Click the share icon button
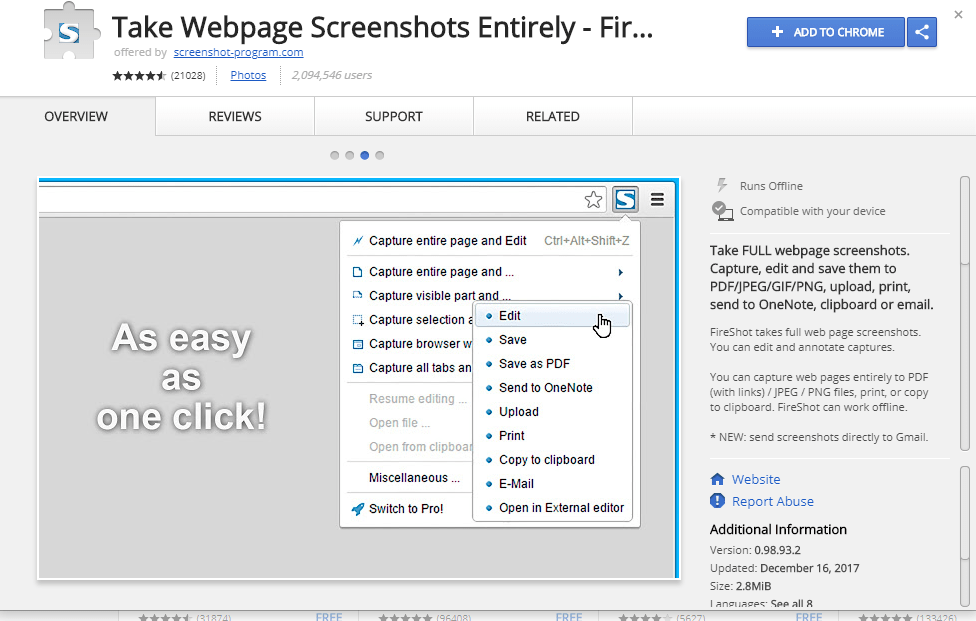Viewport: 976px width, 621px height. [x=922, y=32]
